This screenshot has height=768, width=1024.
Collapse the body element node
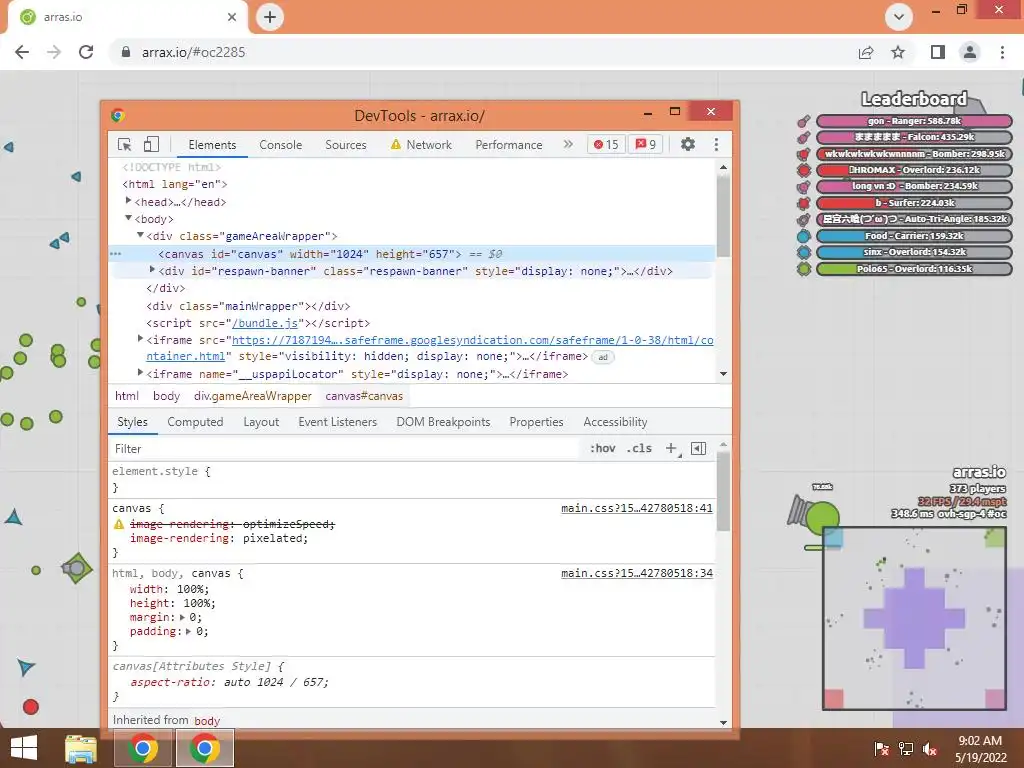[129, 218]
